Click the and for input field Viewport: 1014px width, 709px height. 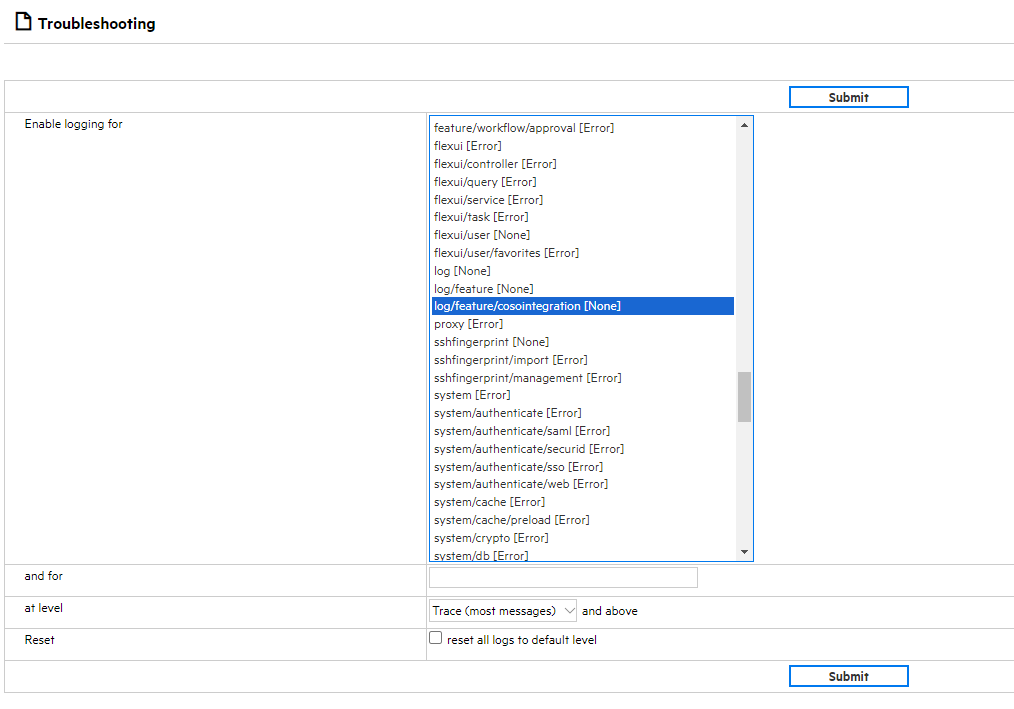click(562, 577)
